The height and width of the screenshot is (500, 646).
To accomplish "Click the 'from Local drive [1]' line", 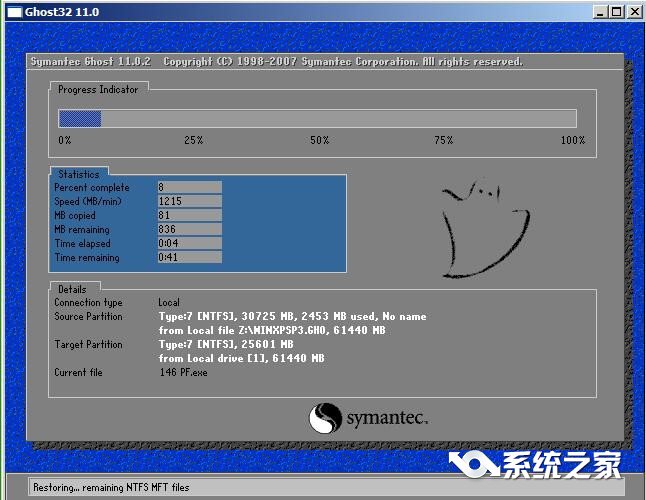I will tap(241, 358).
